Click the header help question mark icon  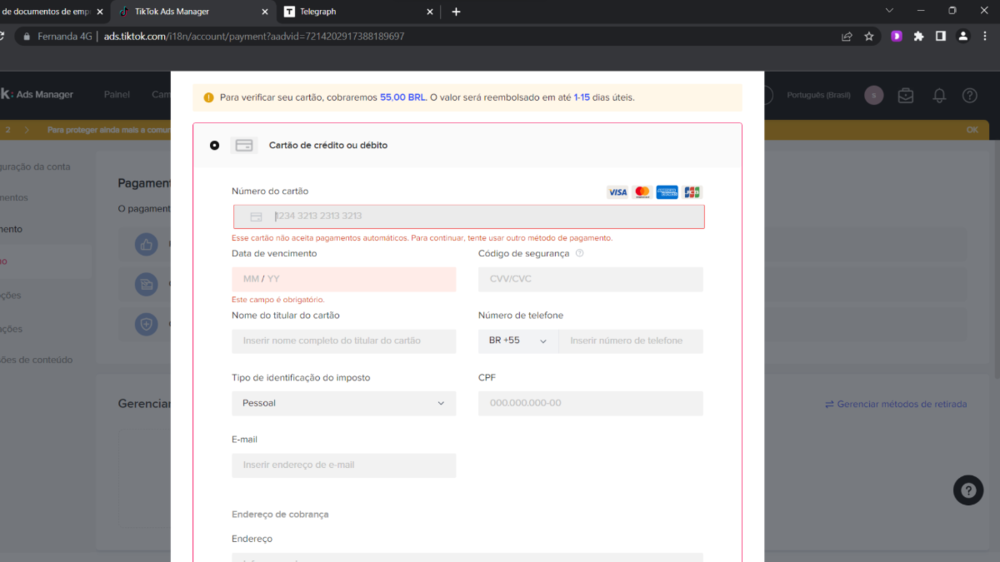point(970,96)
